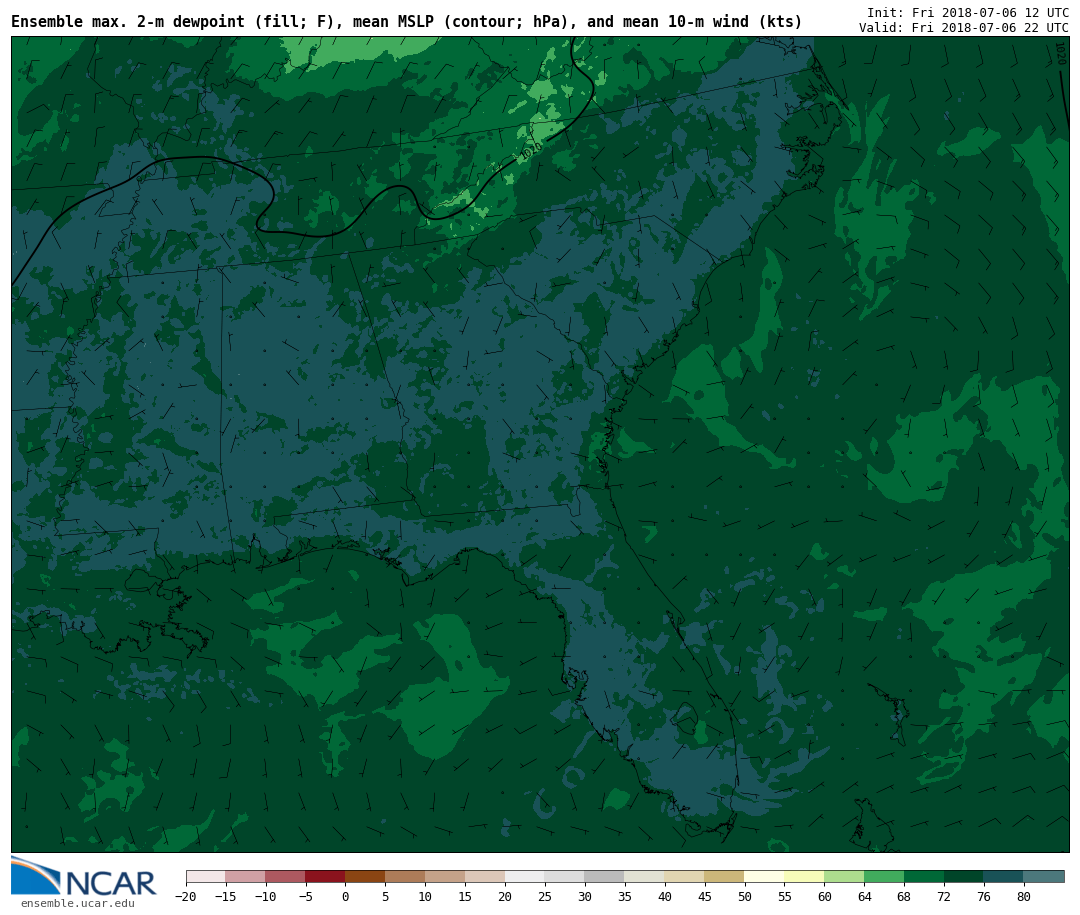Click the dark green swatch between 72 and 76
1080x915 pixels.
coord(964,876)
